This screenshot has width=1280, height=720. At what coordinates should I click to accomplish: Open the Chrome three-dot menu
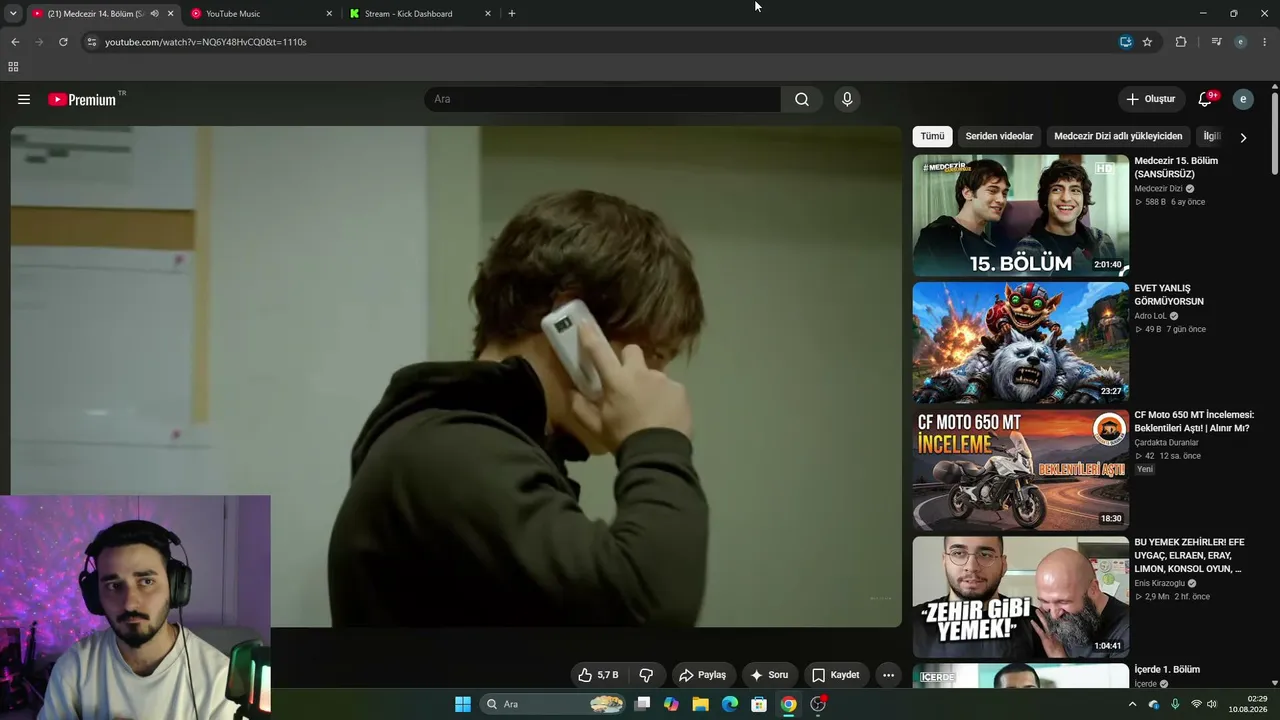coord(1265,42)
